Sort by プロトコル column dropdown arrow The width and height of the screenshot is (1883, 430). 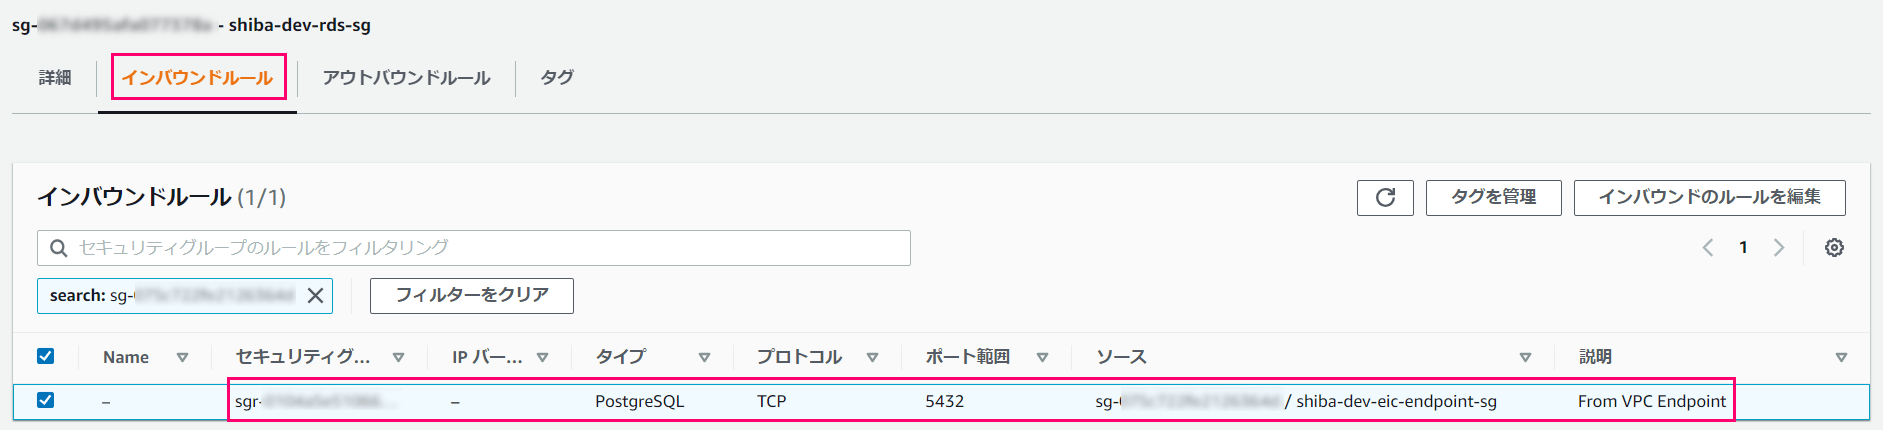pyautogui.click(x=872, y=357)
